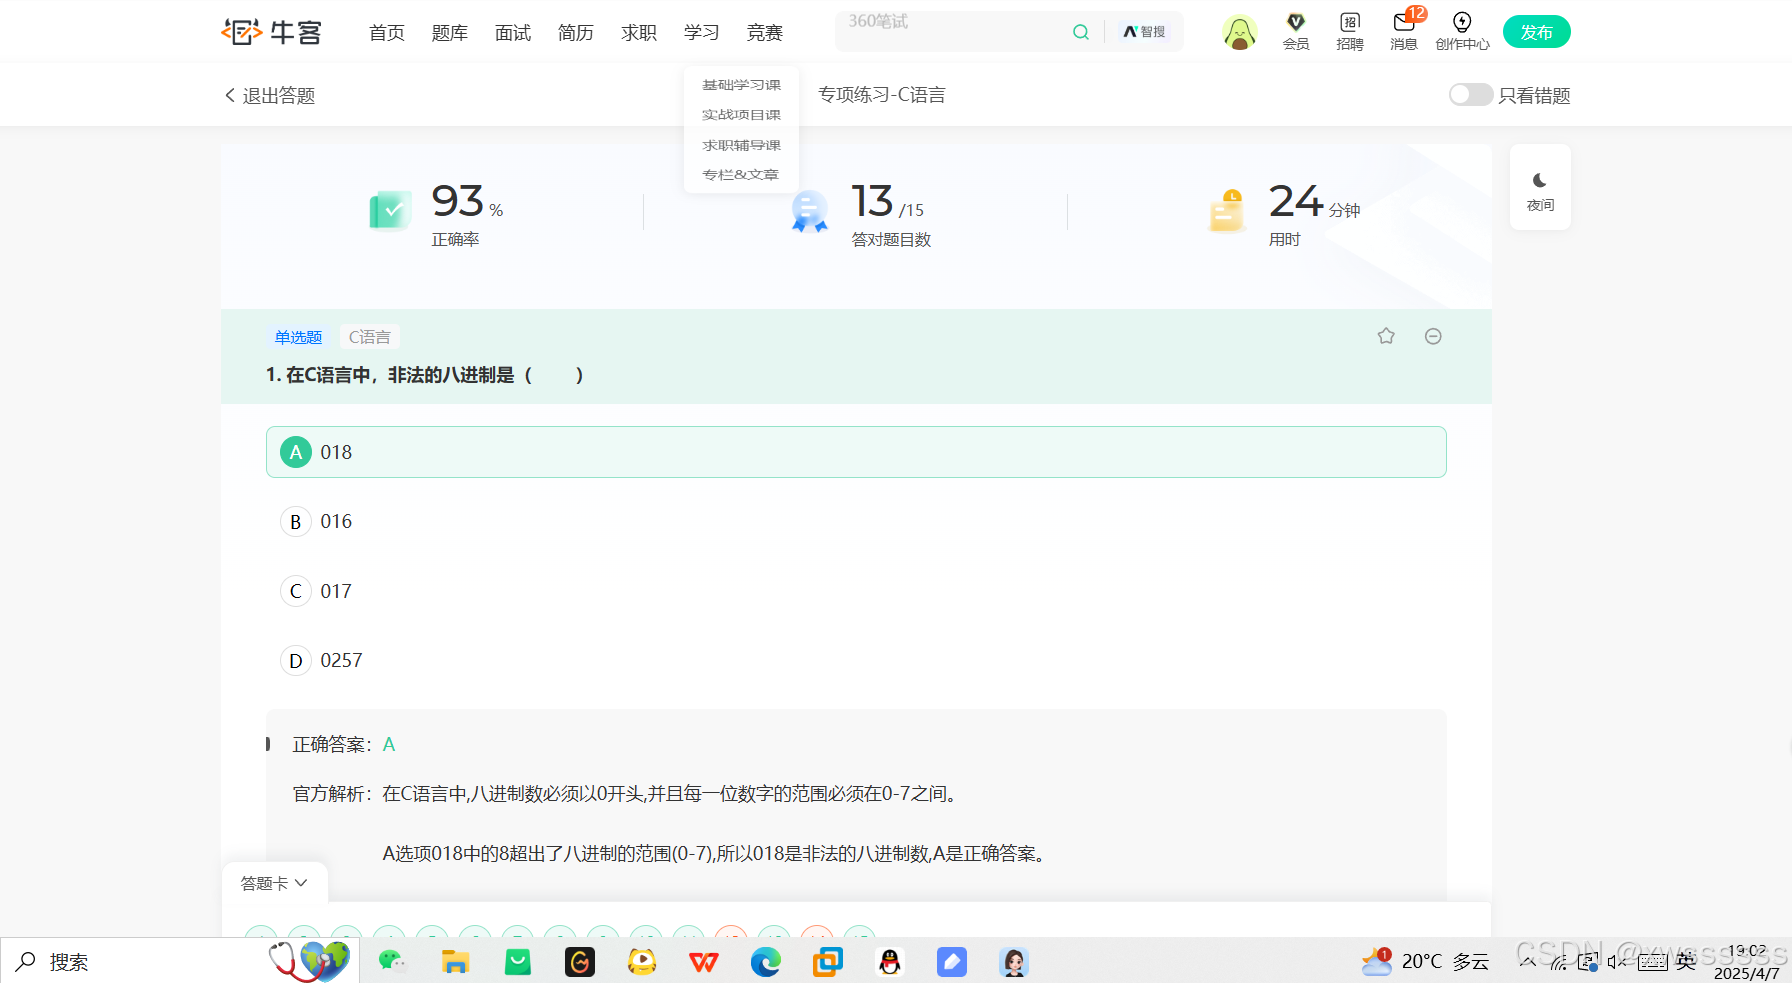Open the membership (会员) icon
The image size is (1792, 983).
tap(1296, 32)
